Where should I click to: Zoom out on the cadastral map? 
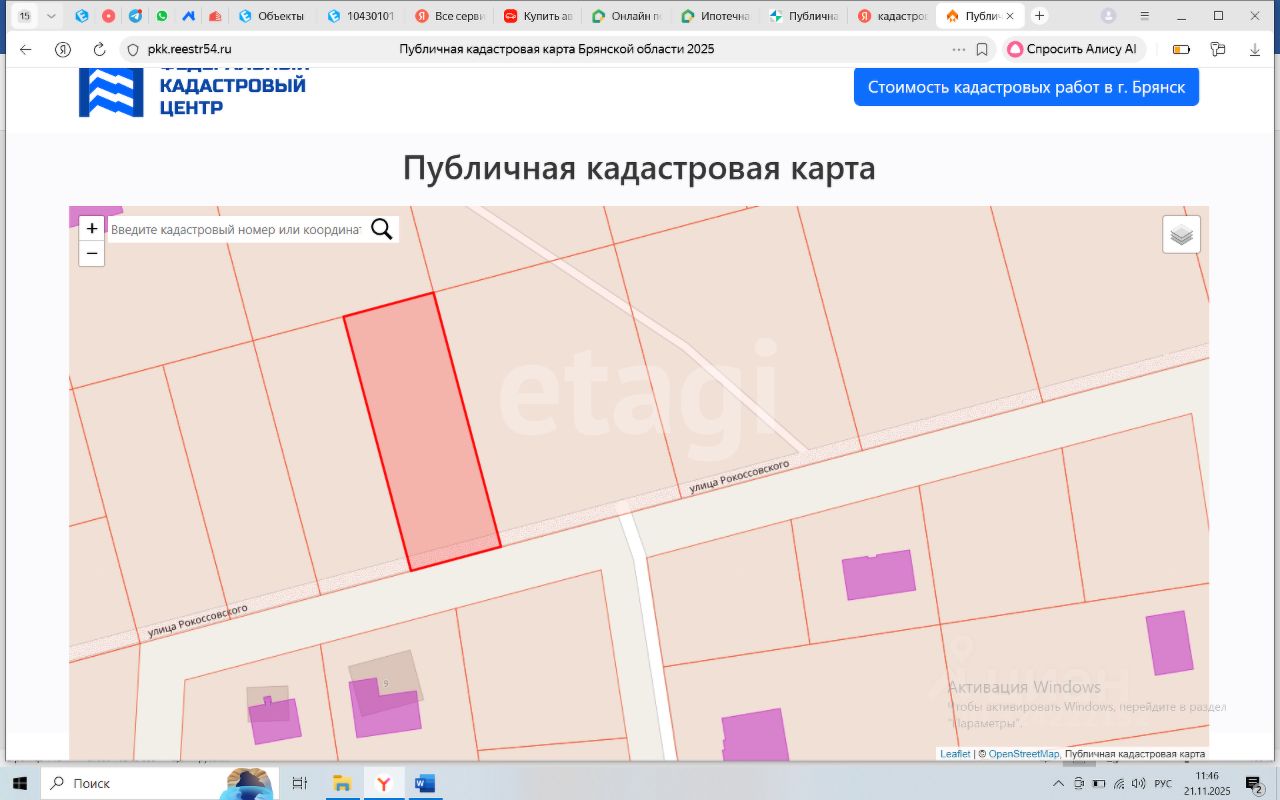click(x=92, y=254)
